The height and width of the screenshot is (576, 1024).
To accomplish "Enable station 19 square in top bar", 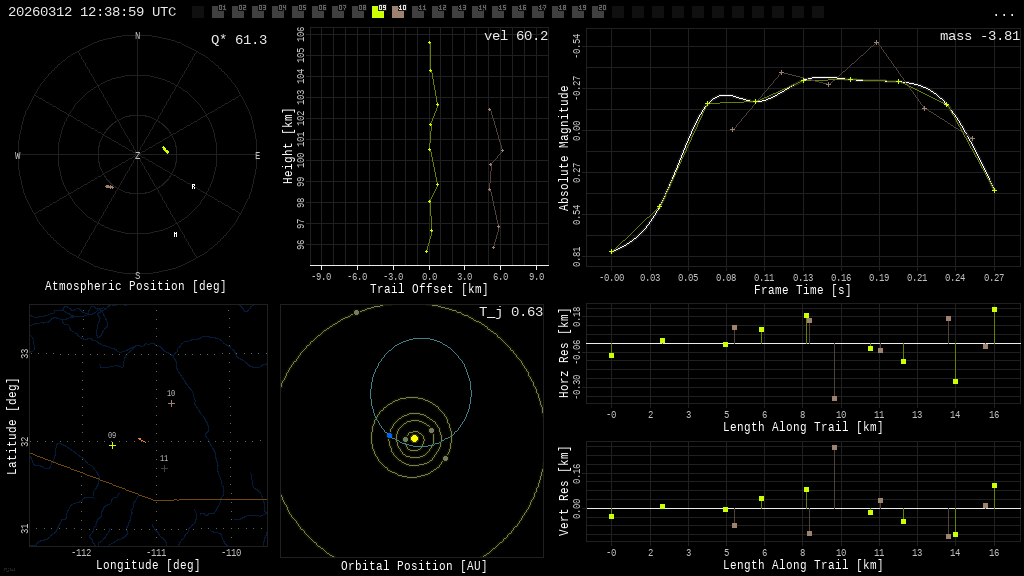I will pos(577,12).
